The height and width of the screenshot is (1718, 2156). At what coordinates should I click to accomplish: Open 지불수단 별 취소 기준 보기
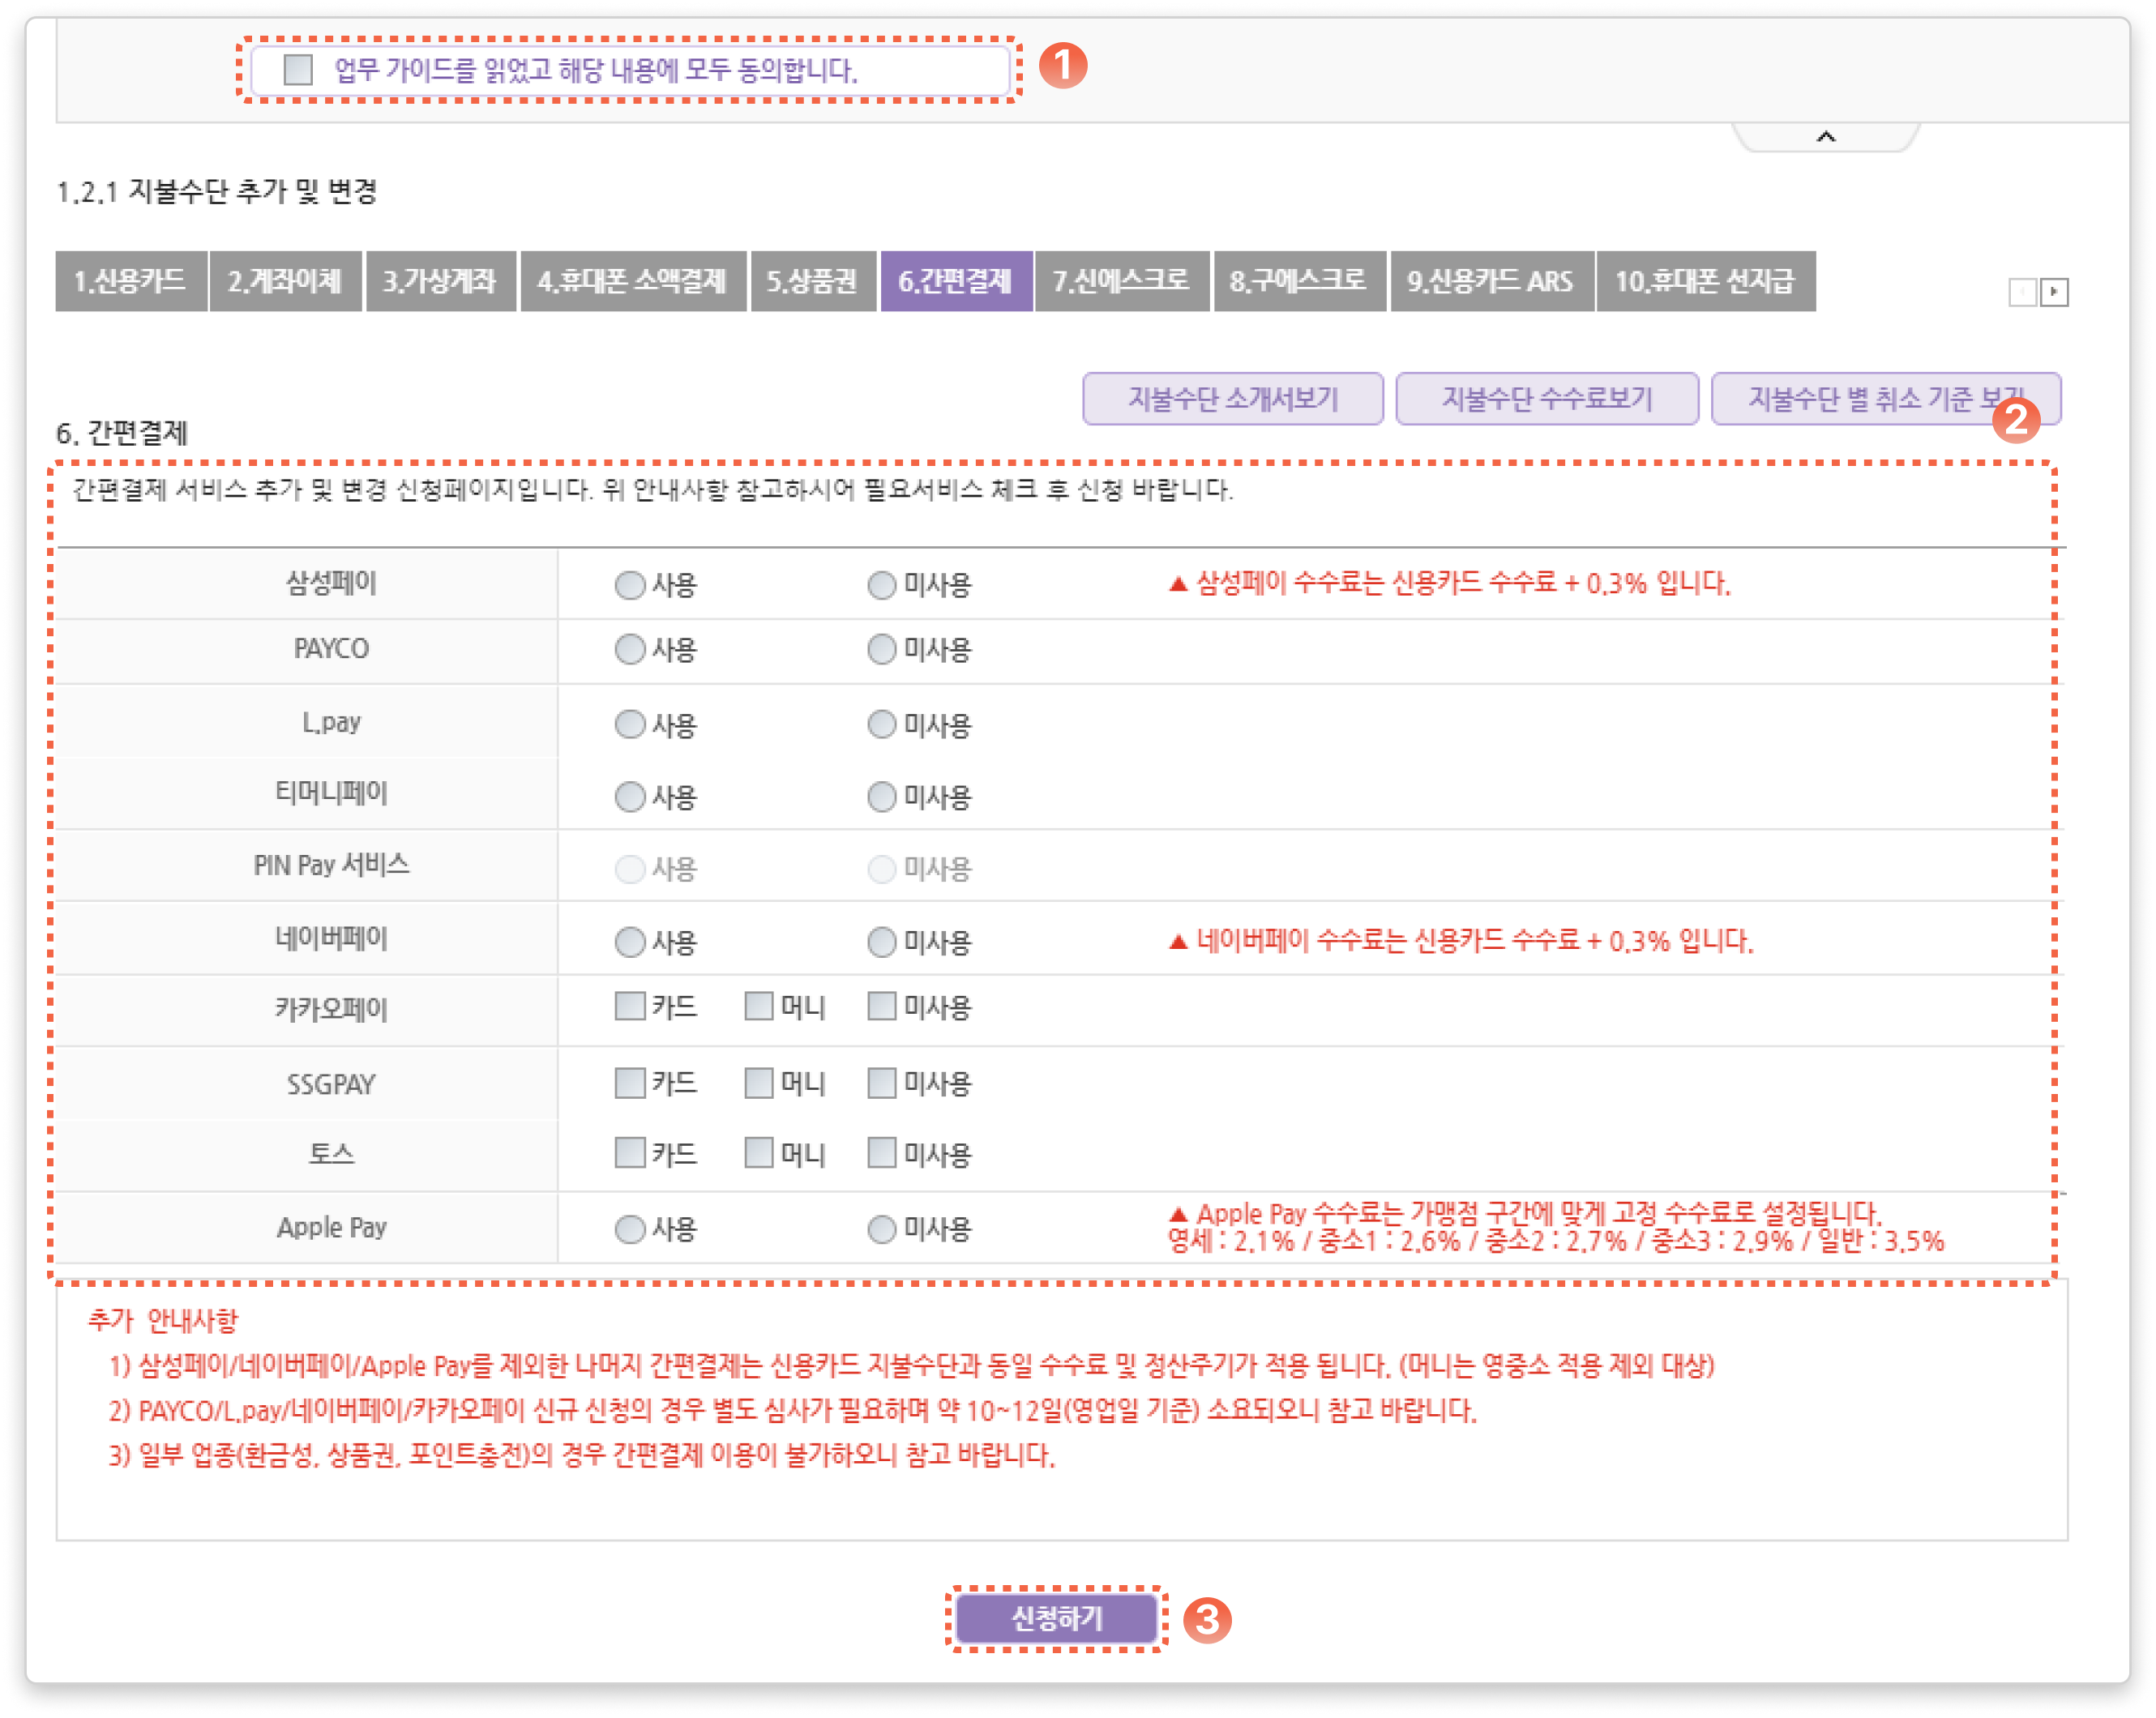coord(1885,399)
